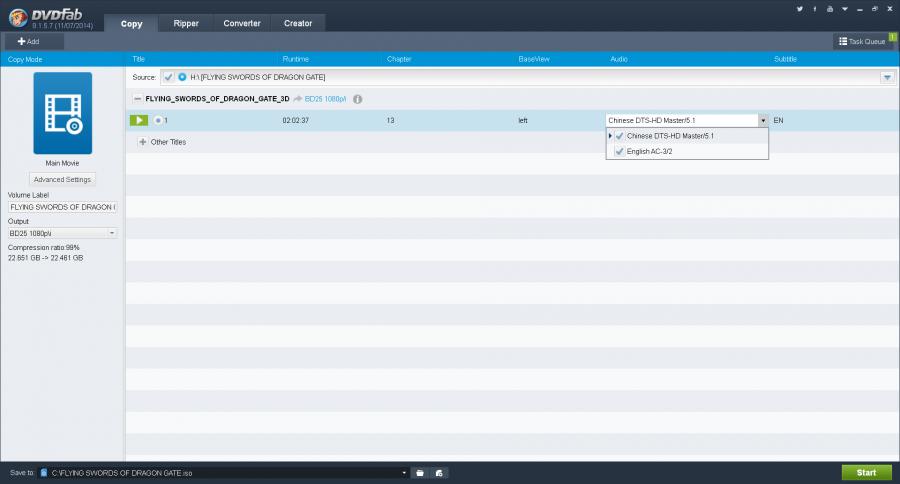
Task: Click the BD25 1080p/i output link
Action: (325, 99)
